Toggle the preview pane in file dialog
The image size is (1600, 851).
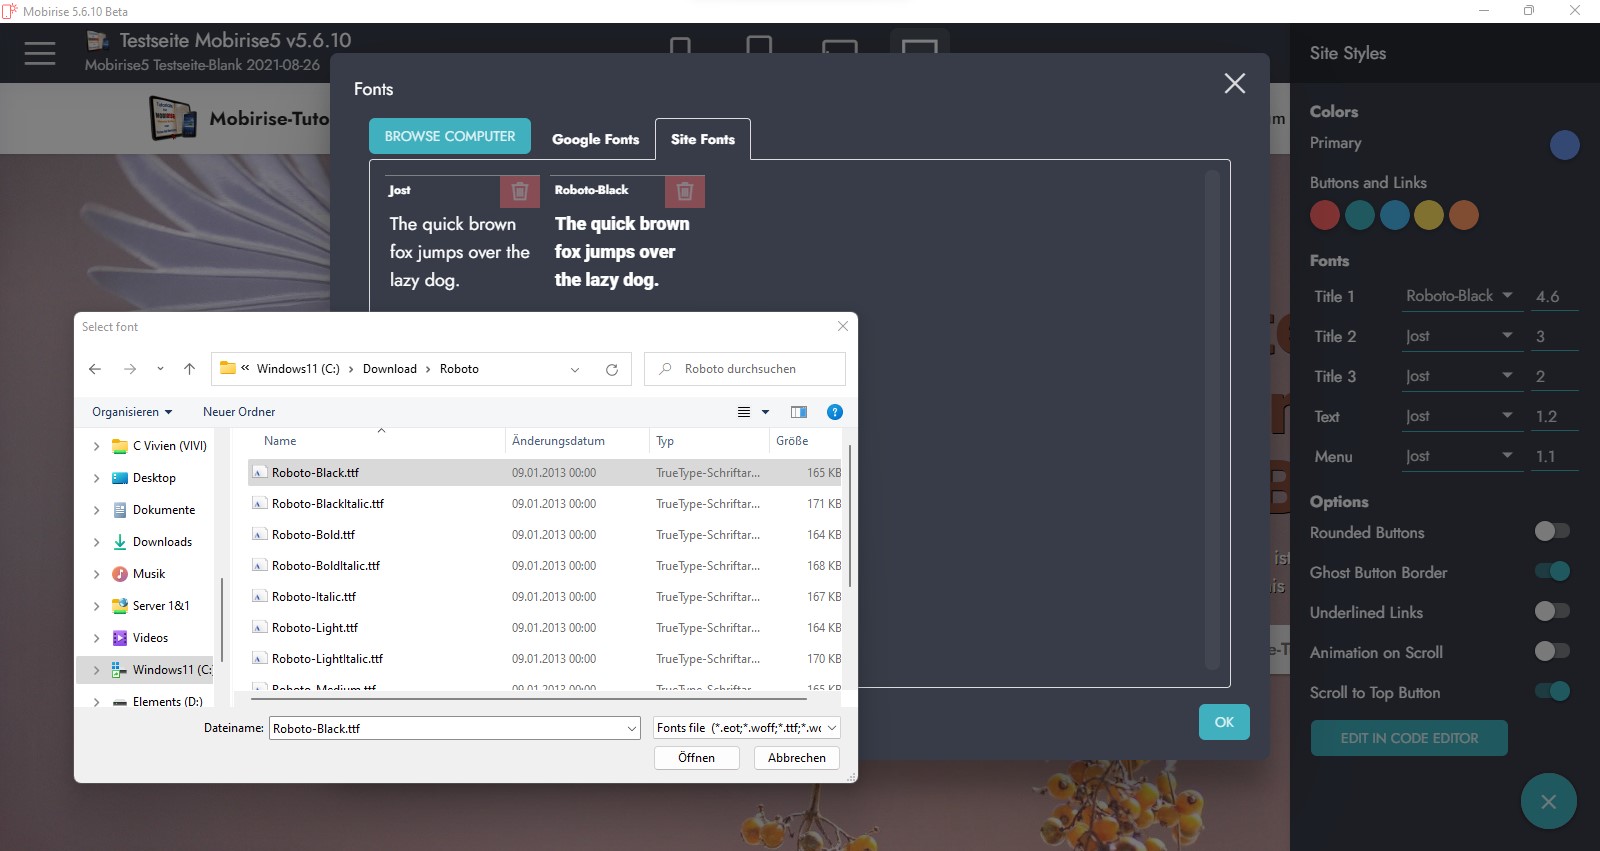(x=799, y=412)
